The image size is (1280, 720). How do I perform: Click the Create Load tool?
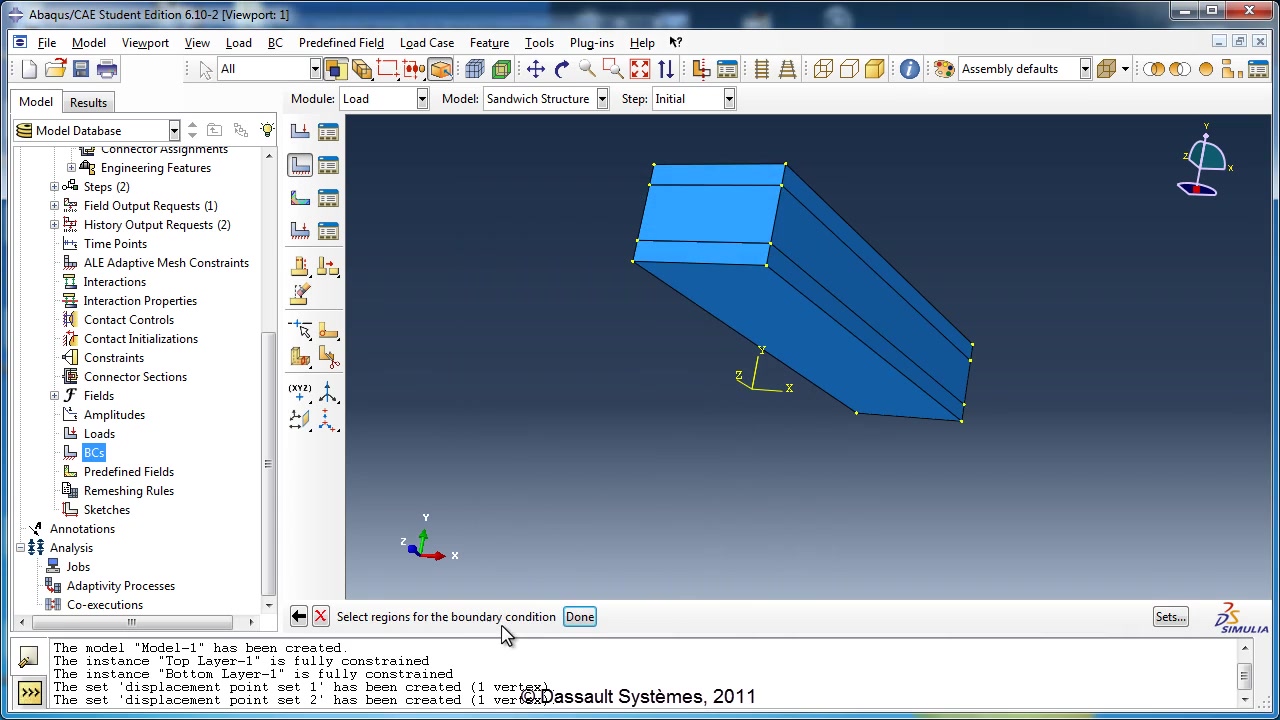pyautogui.click(x=300, y=132)
